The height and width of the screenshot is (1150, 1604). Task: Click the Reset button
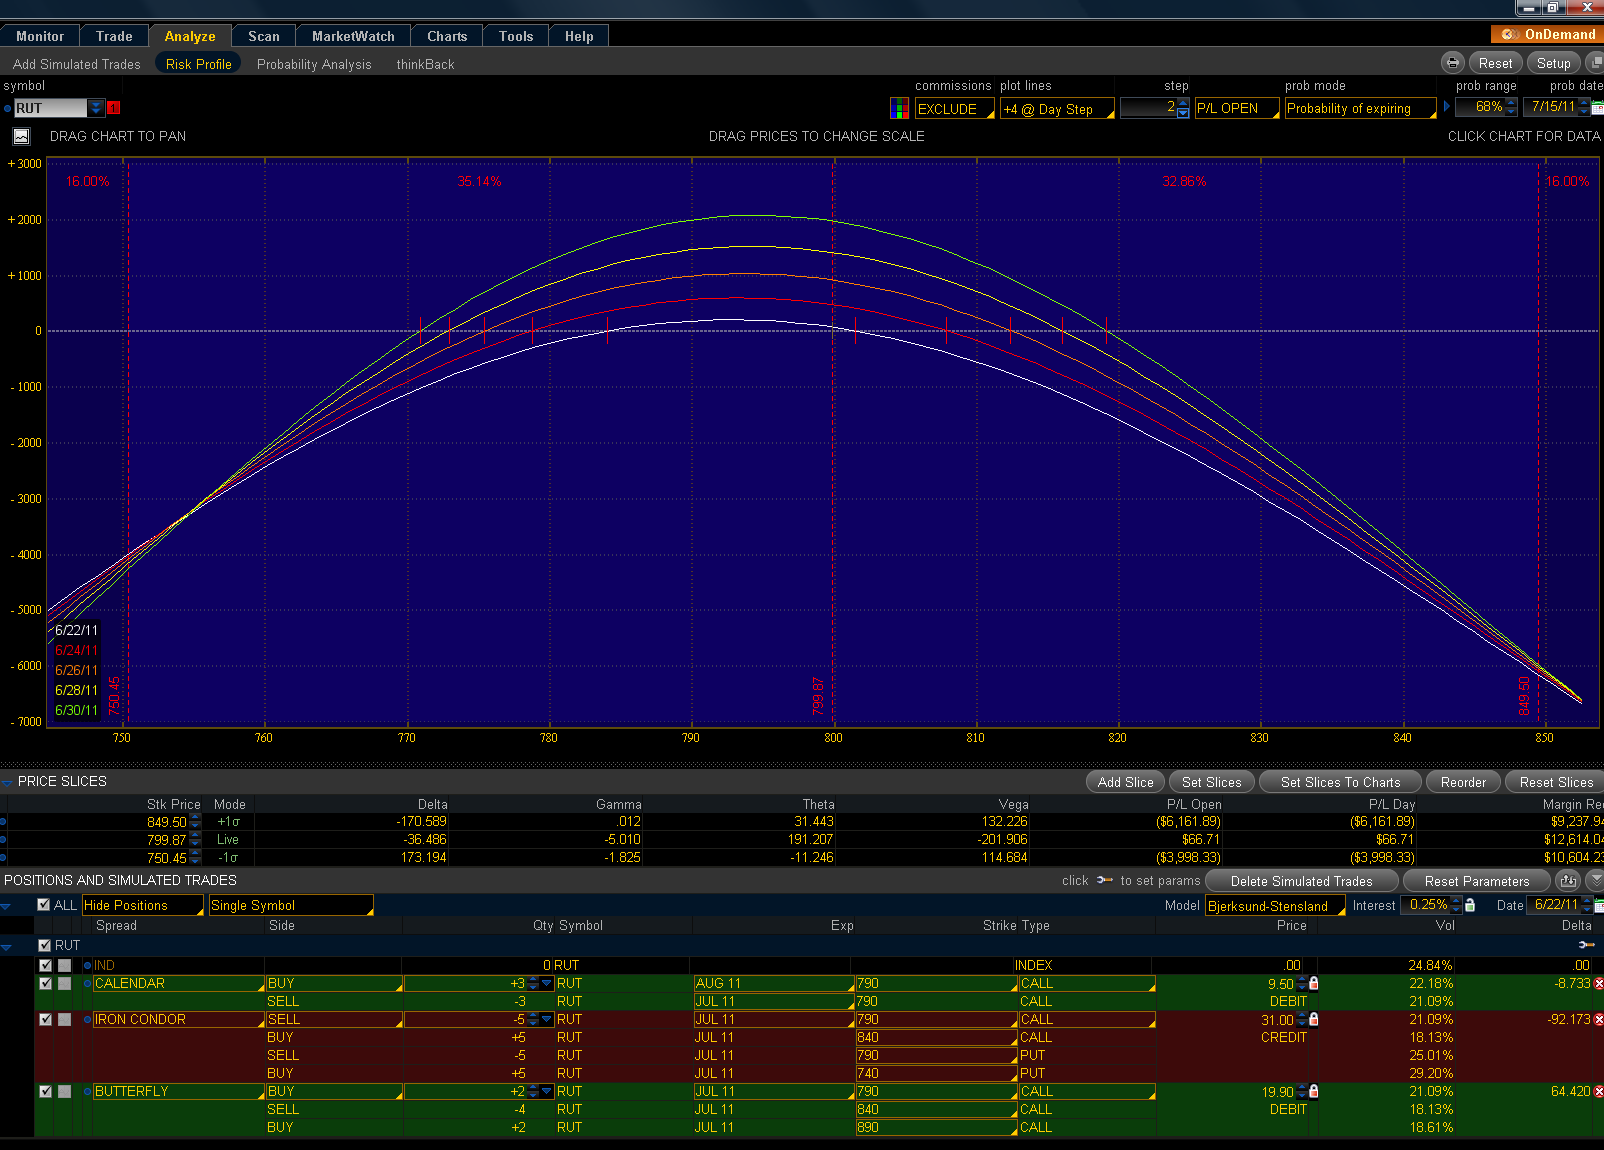click(1495, 63)
